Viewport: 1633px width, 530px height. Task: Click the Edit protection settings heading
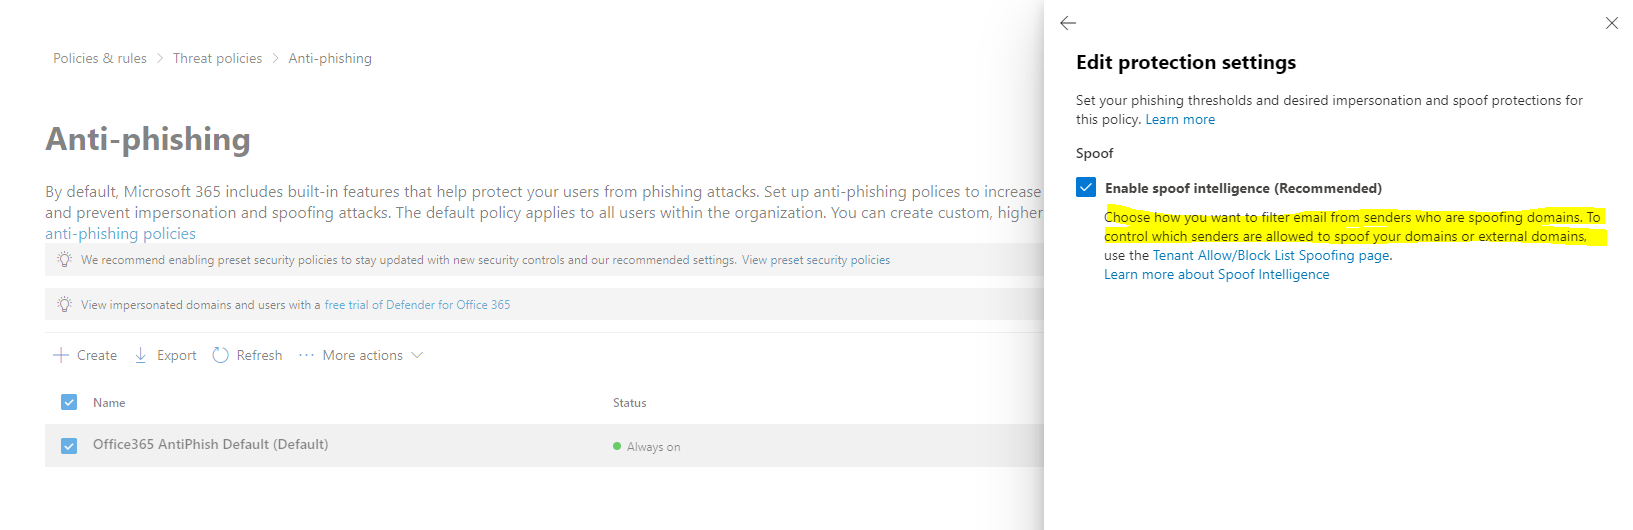click(x=1186, y=62)
